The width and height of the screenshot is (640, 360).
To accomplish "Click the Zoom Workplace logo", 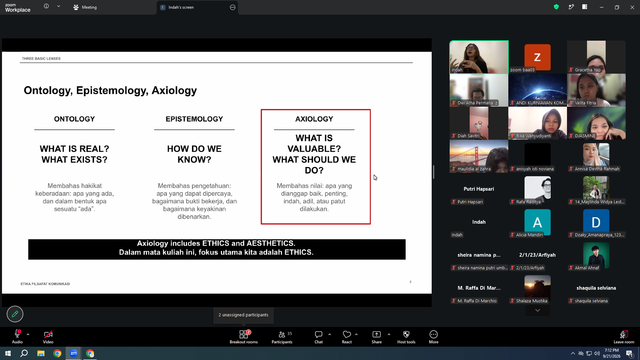I will coord(18,7).
